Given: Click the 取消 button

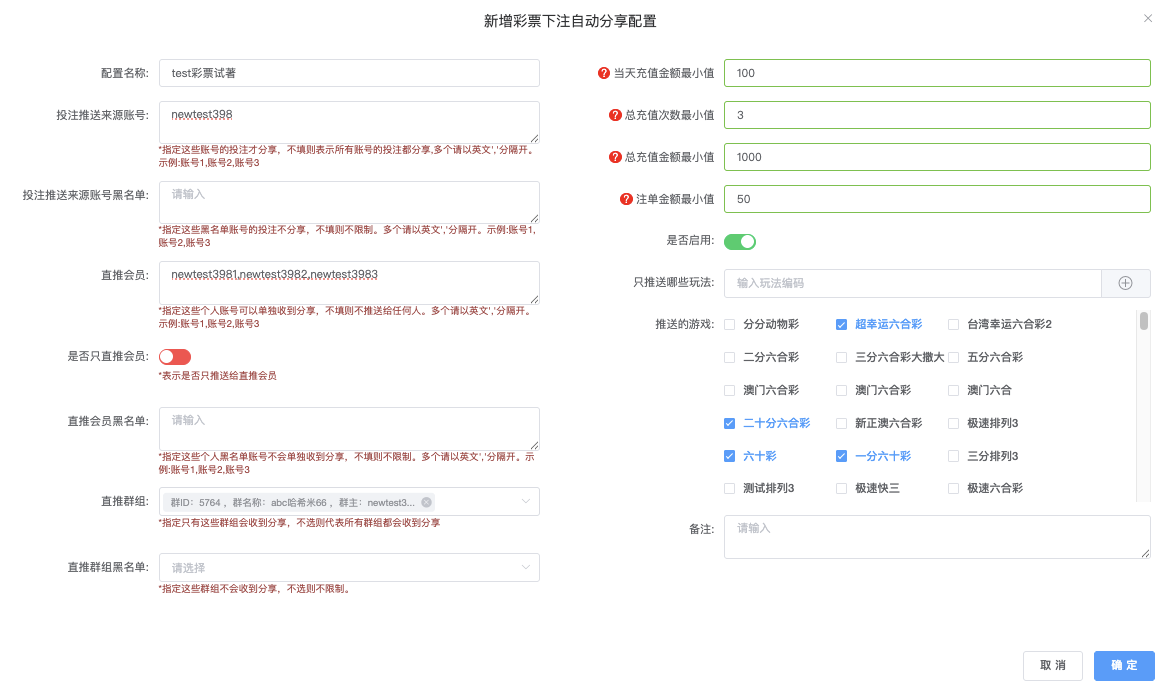Looking at the screenshot, I should tap(1052, 666).
